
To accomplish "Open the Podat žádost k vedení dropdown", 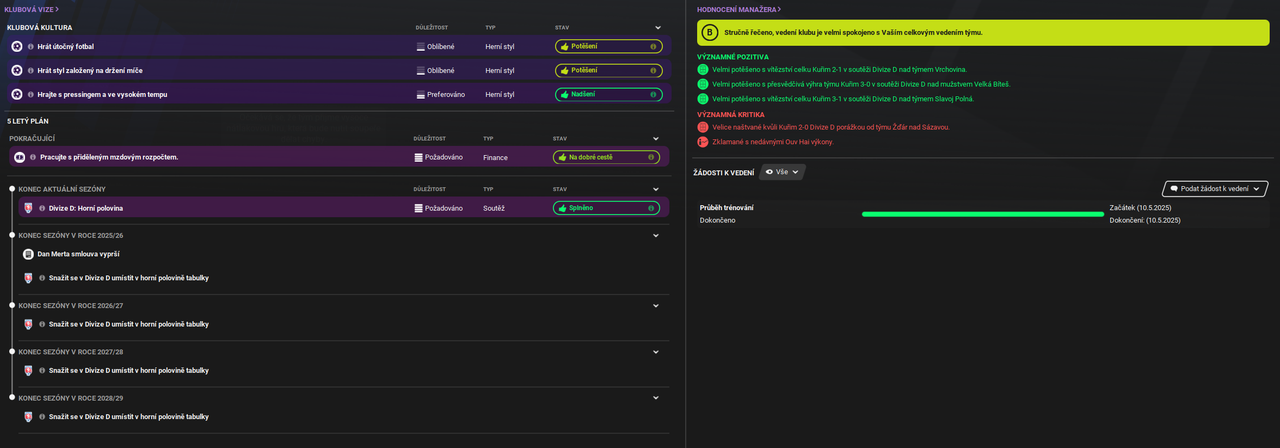I will (x=1215, y=188).
